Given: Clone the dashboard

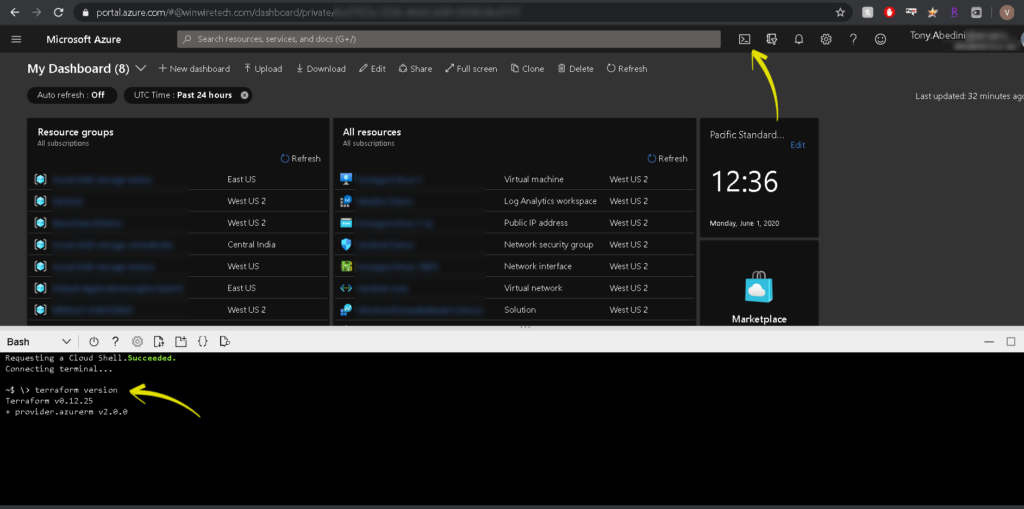Looking at the screenshot, I should [527, 69].
